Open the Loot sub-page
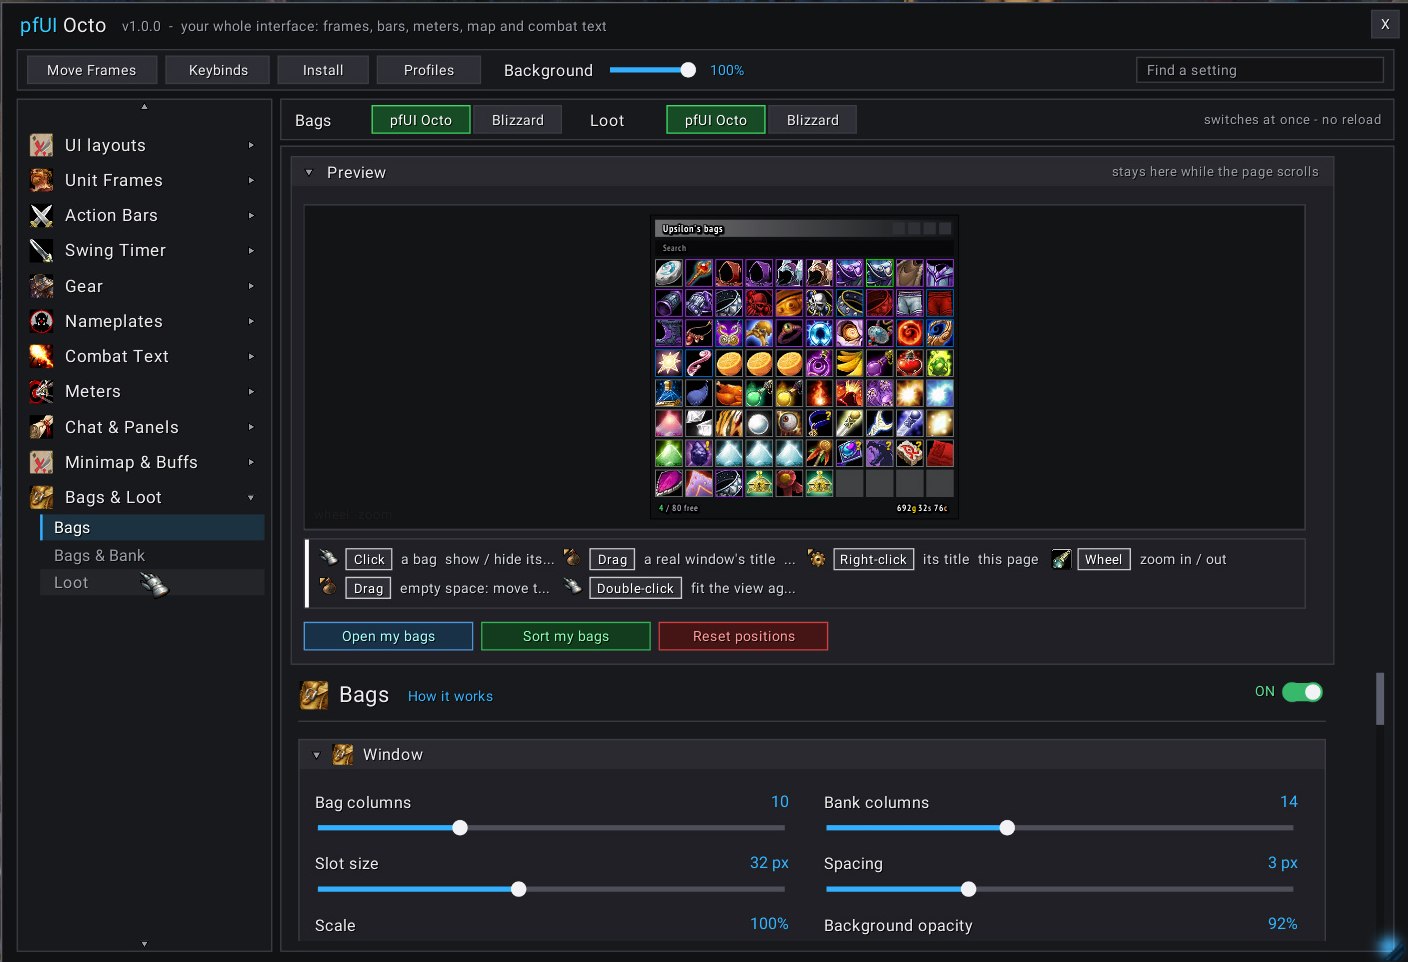The width and height of the screenshot is (1408, 962). [x=152, y=582]
